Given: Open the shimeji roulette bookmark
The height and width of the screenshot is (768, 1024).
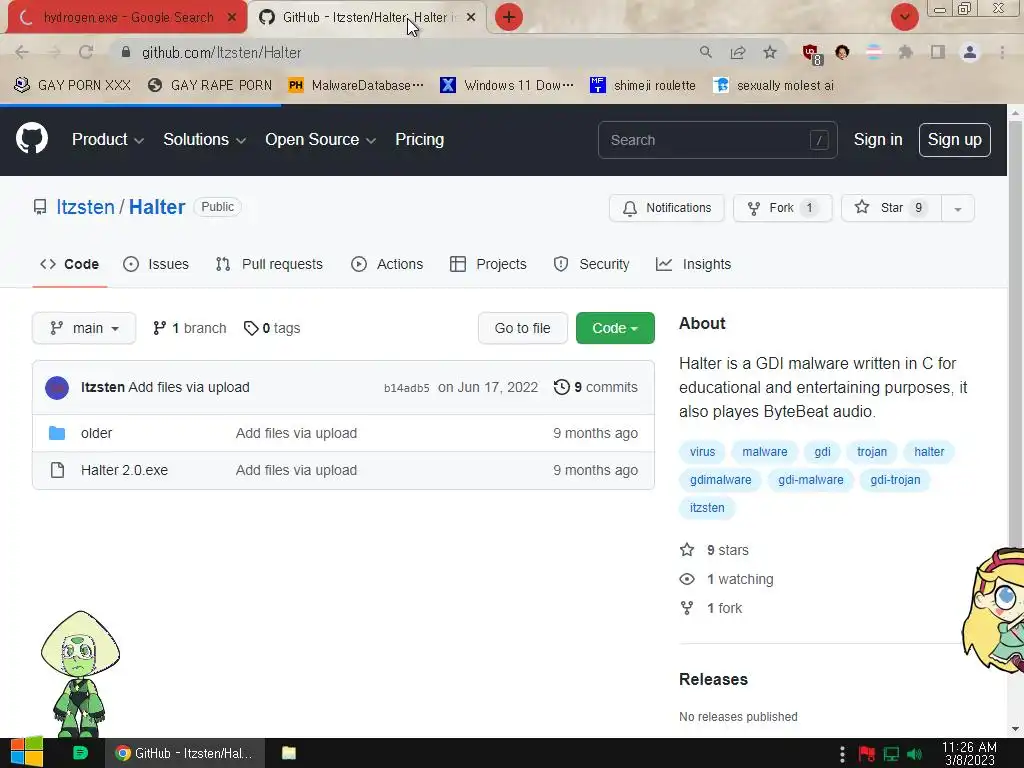Looking at the screenshot, I should click(643, 85).
